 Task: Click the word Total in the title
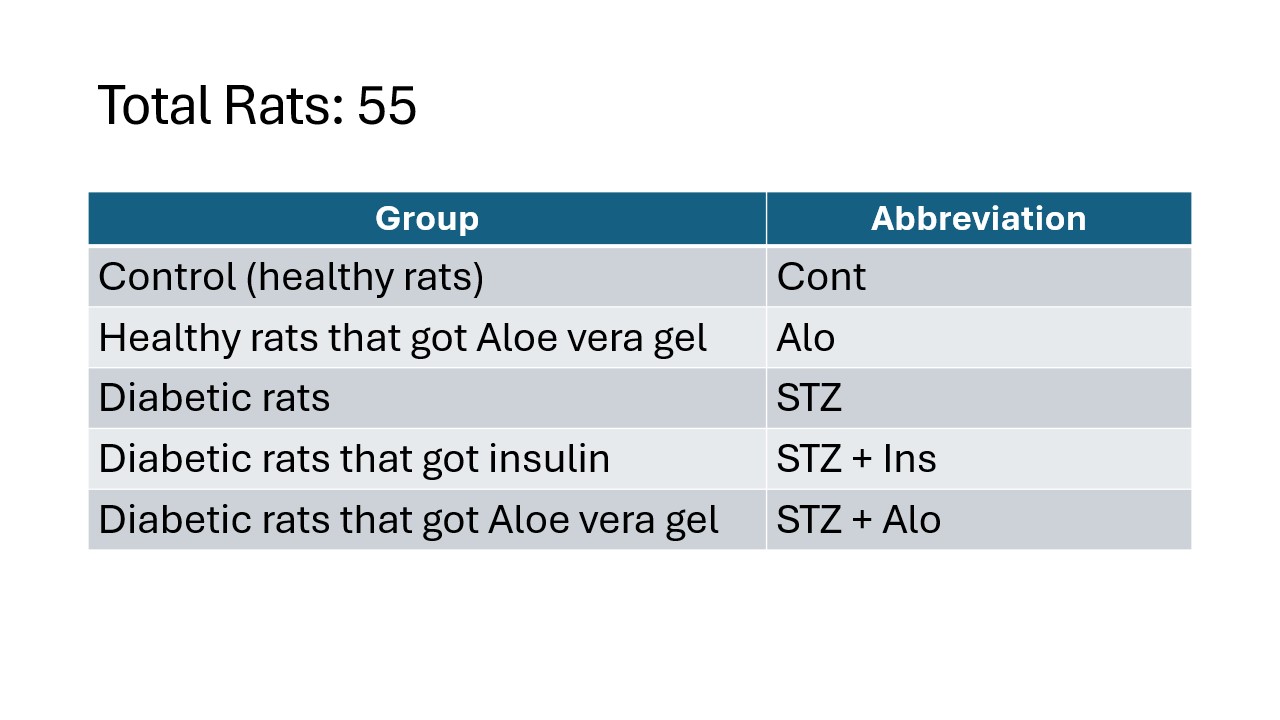click(154, 105)
